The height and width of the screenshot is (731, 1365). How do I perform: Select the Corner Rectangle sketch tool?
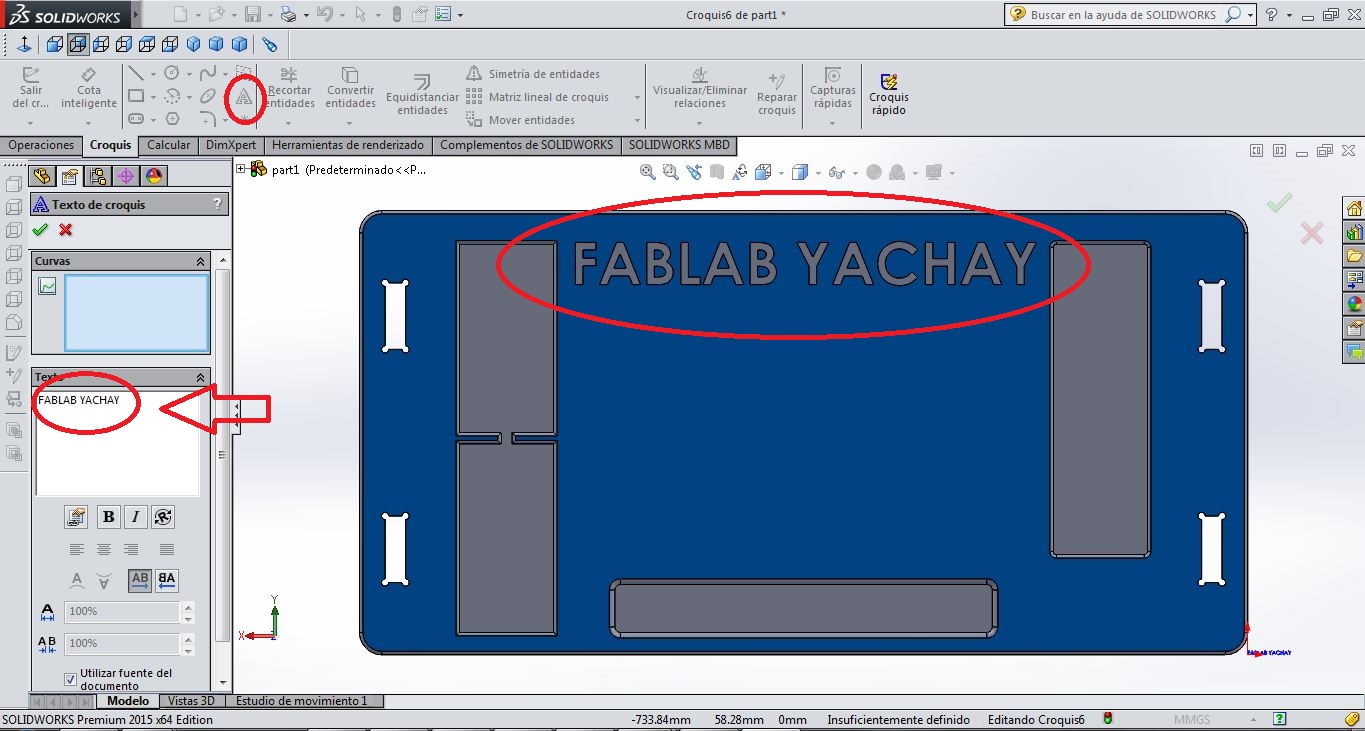(135, 97)
